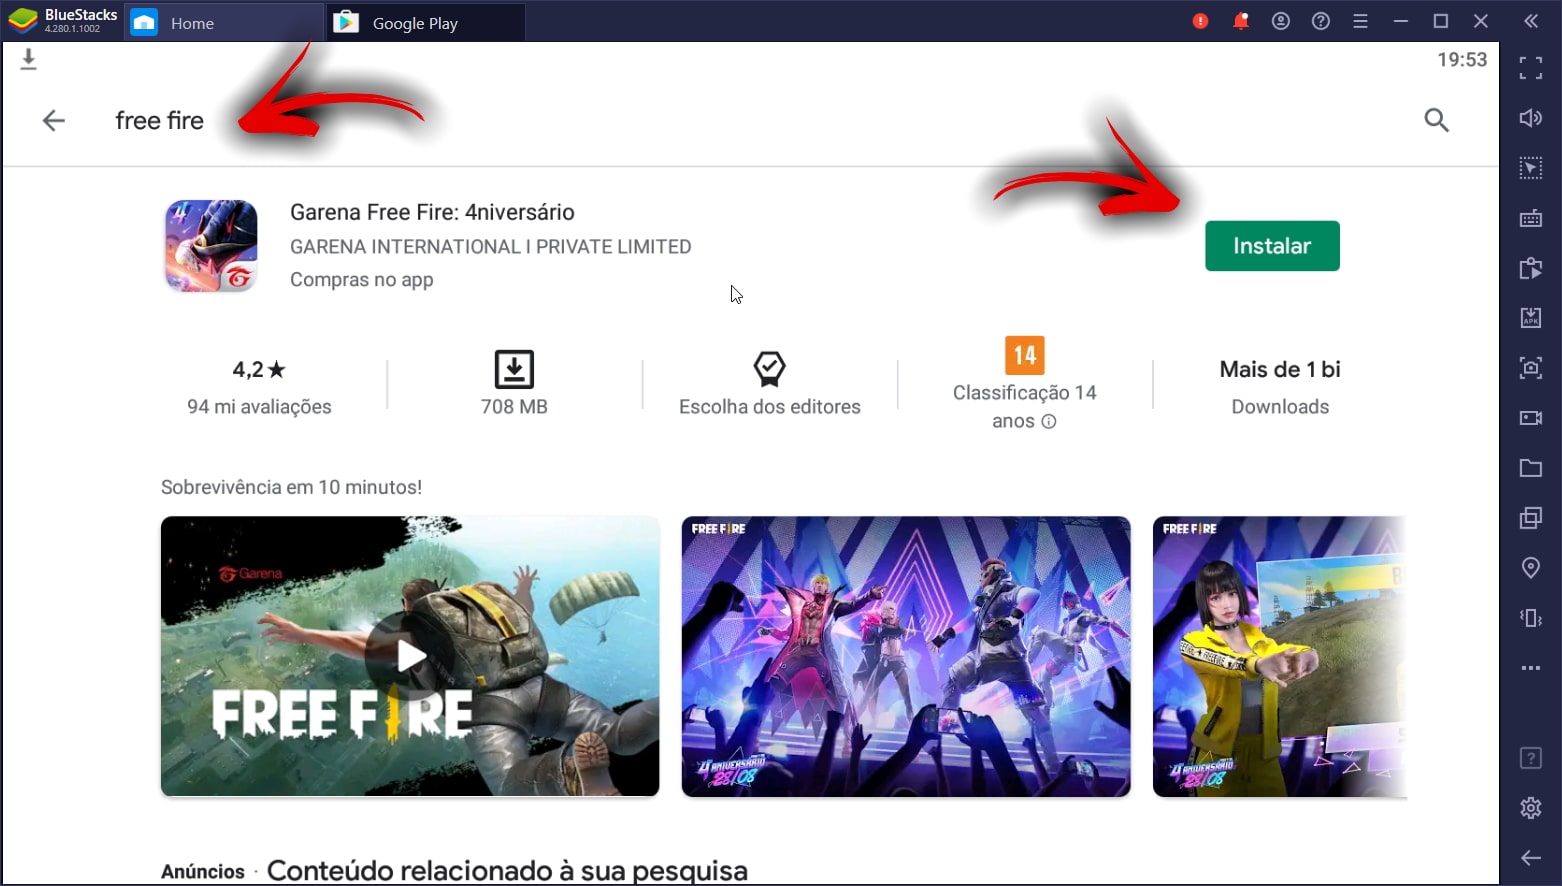Click the BlueStacks logo
Screen dimensions: 1562x886
click(x=22, y=21)
